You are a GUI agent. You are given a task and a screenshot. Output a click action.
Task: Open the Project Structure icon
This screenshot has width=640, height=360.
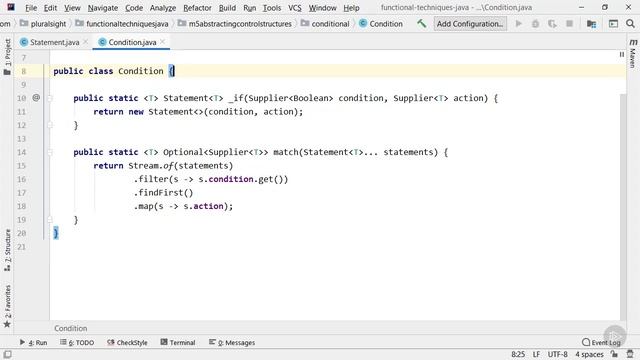click(x=591, y=24)
